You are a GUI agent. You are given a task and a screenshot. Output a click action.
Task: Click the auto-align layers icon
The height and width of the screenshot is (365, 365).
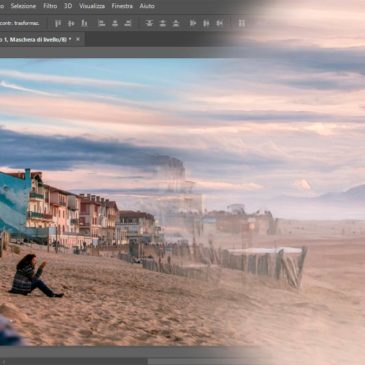point(242,23)
